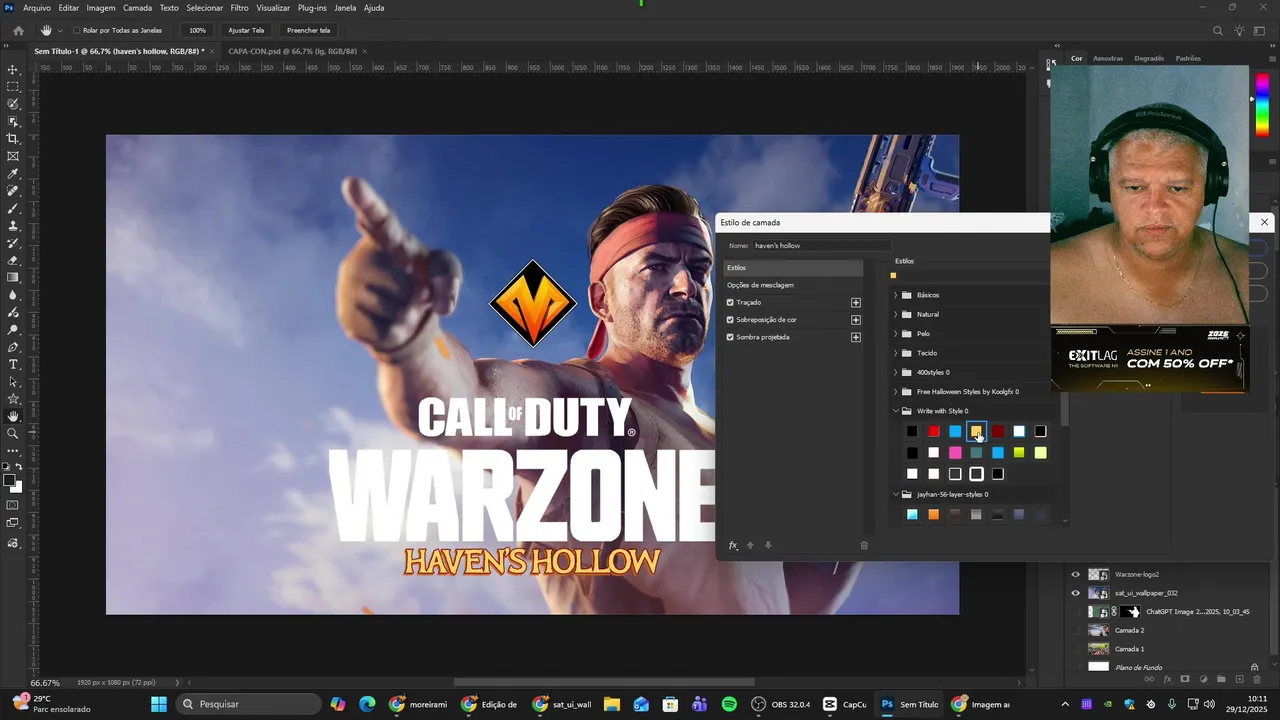Show the Camada 1 layer

pos(1076,649)
